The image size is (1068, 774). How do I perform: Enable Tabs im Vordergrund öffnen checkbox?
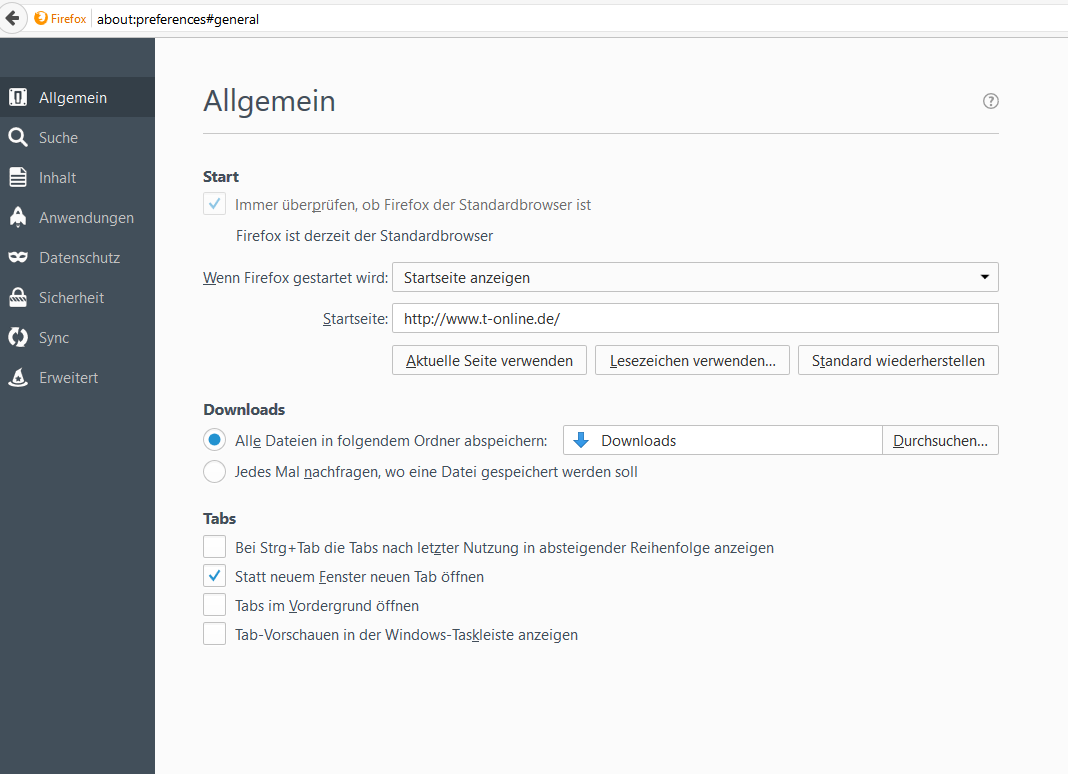(x=214, y=605)
